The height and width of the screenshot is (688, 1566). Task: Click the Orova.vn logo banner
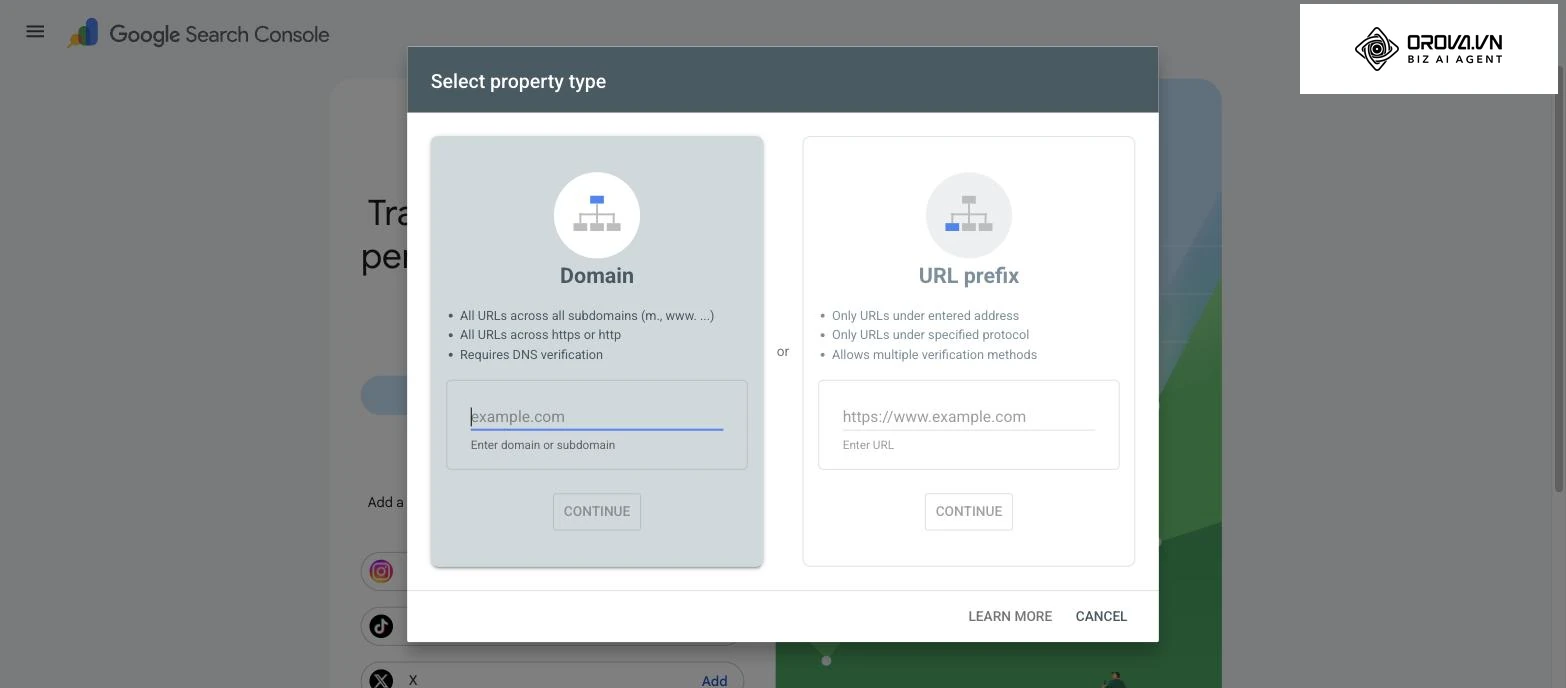pyautogui.click(x=1428, y=49)
